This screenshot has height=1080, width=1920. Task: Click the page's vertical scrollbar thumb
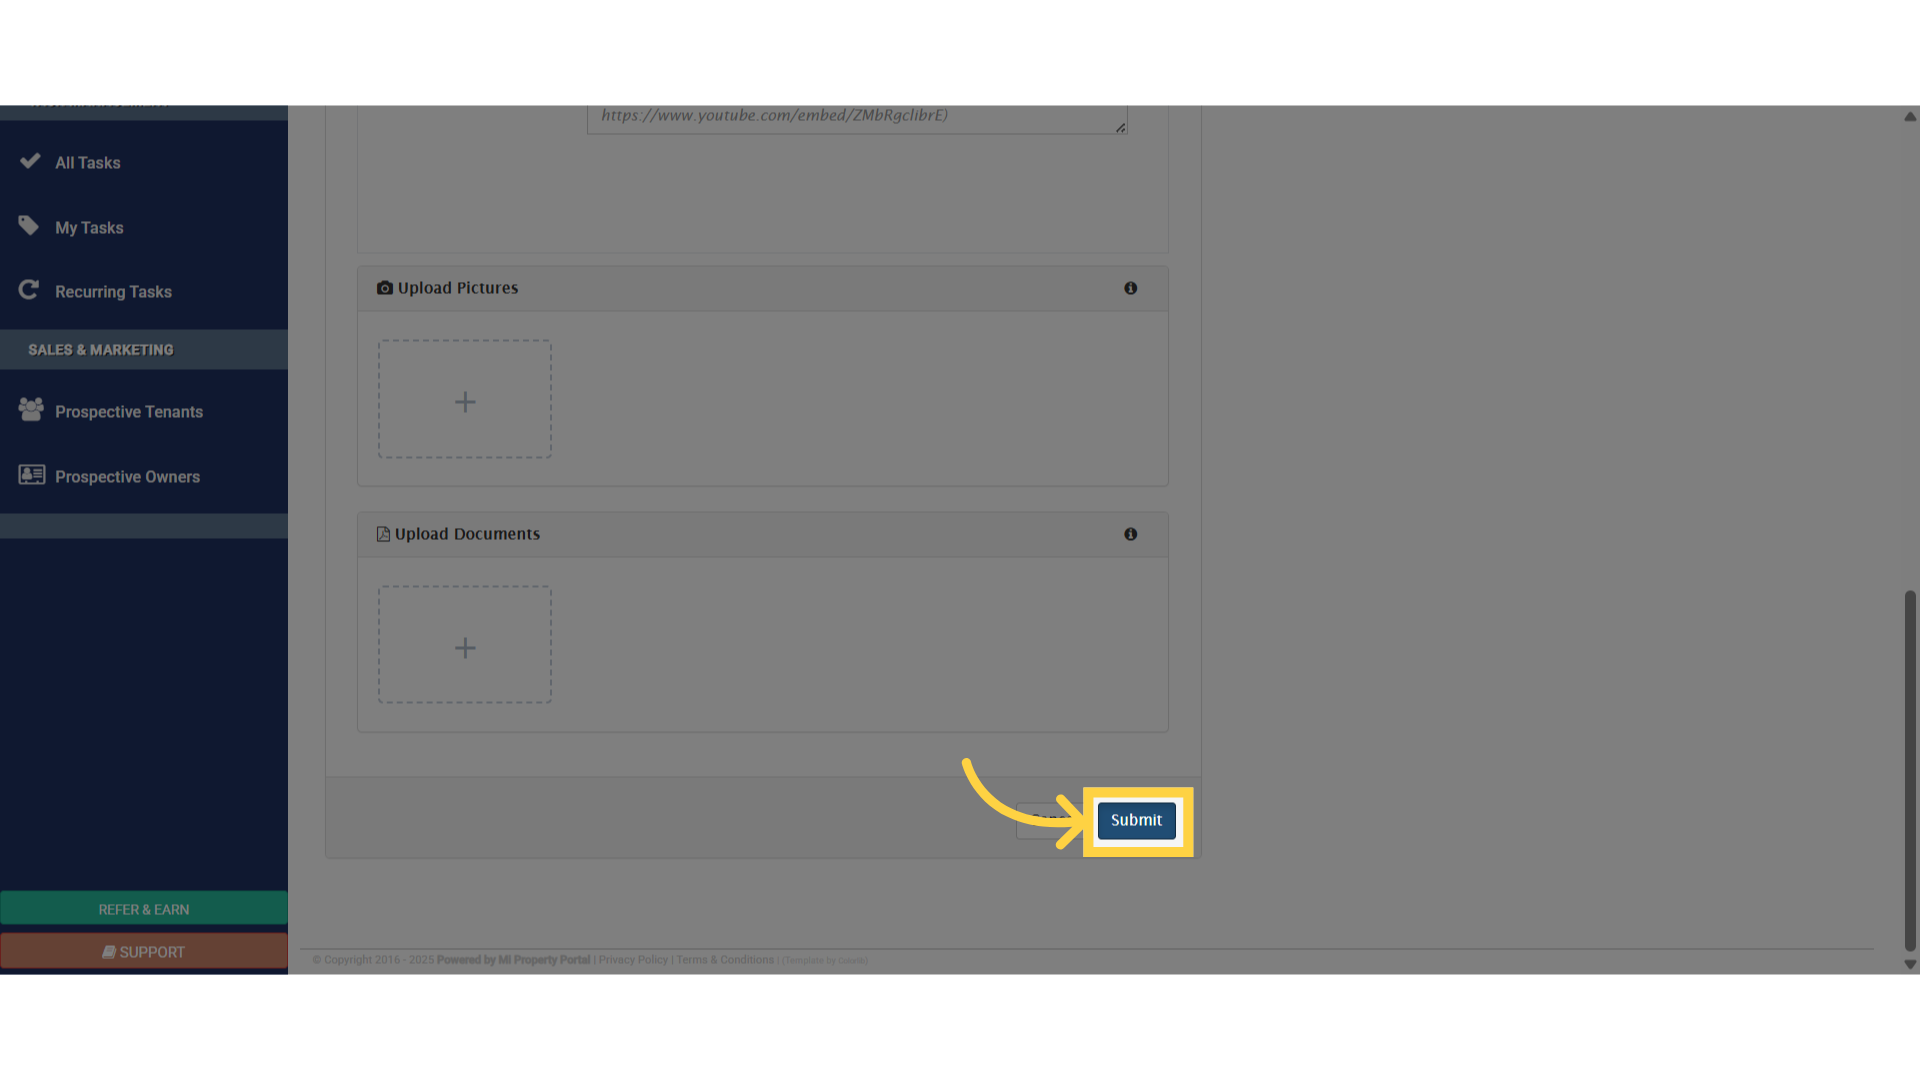[x=1909, y=770]
